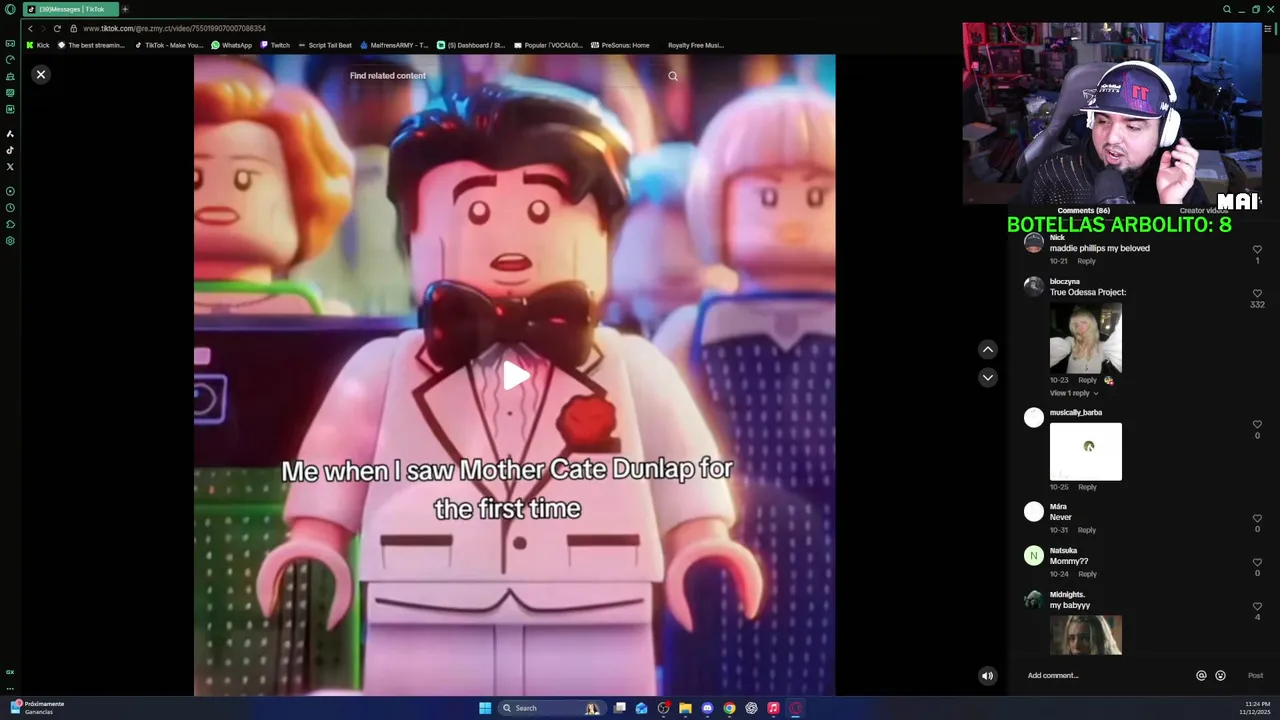The height and width of the screenshot is (720, 1280).
Task: Open Nick's profile avatar
Action: (1034, 242)
